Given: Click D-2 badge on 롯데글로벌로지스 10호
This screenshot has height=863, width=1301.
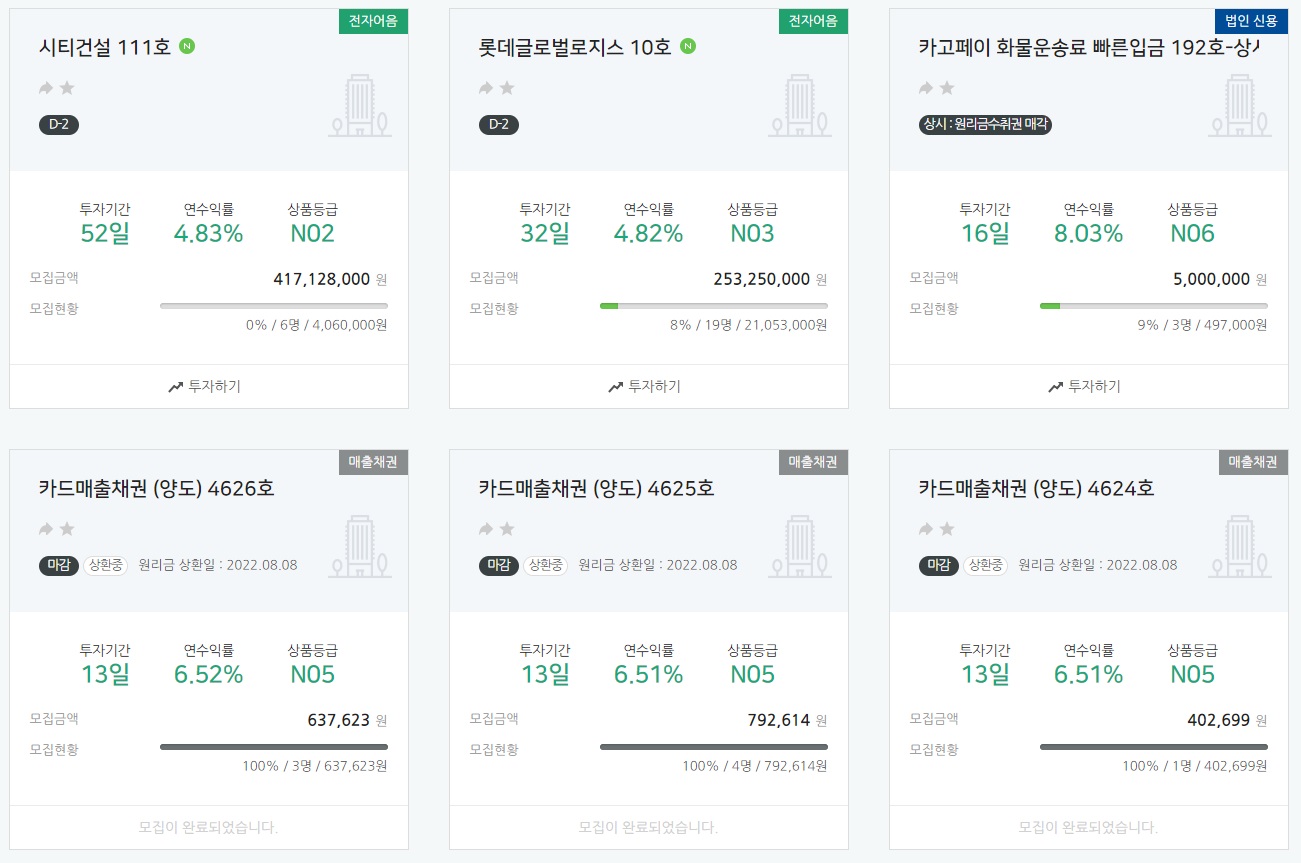Looking at the screenshot, I should pos(499,125).
